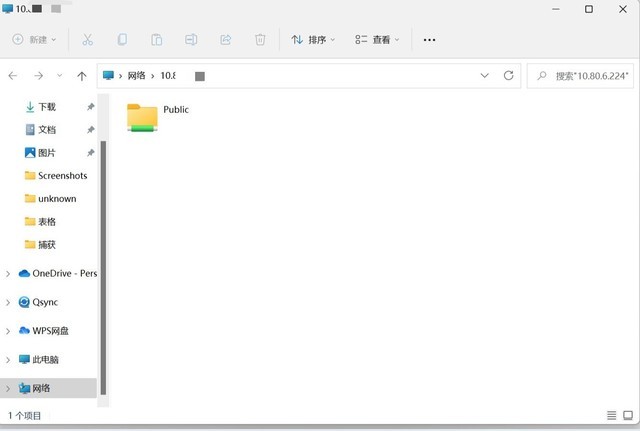Expand the WPS网盘 tree node
This screenshot has height=431, width=640.
click(x=8, y=331)
